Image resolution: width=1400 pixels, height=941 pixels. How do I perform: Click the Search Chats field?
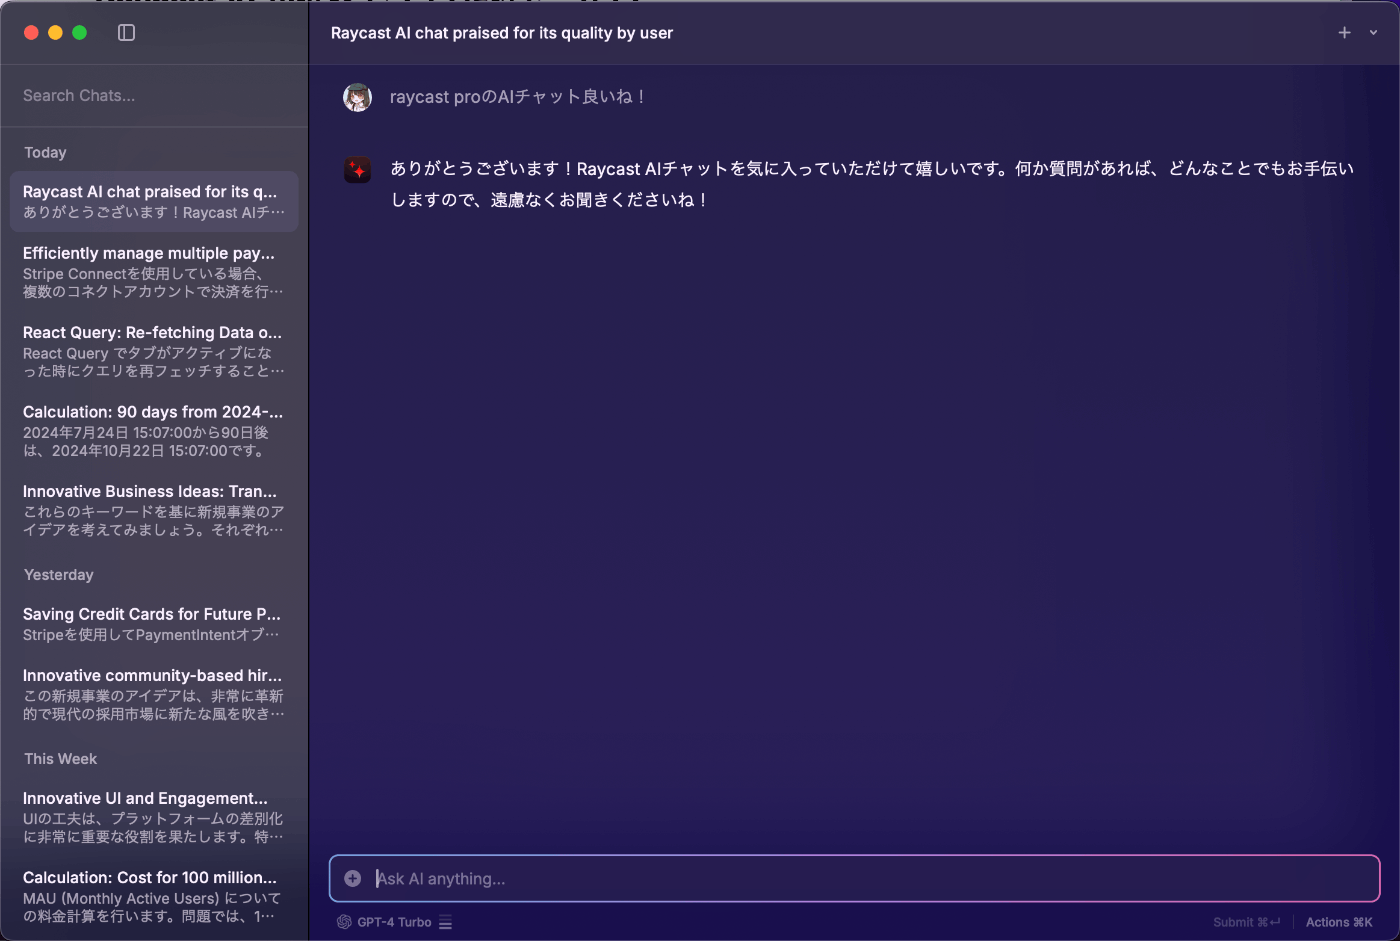154,96
